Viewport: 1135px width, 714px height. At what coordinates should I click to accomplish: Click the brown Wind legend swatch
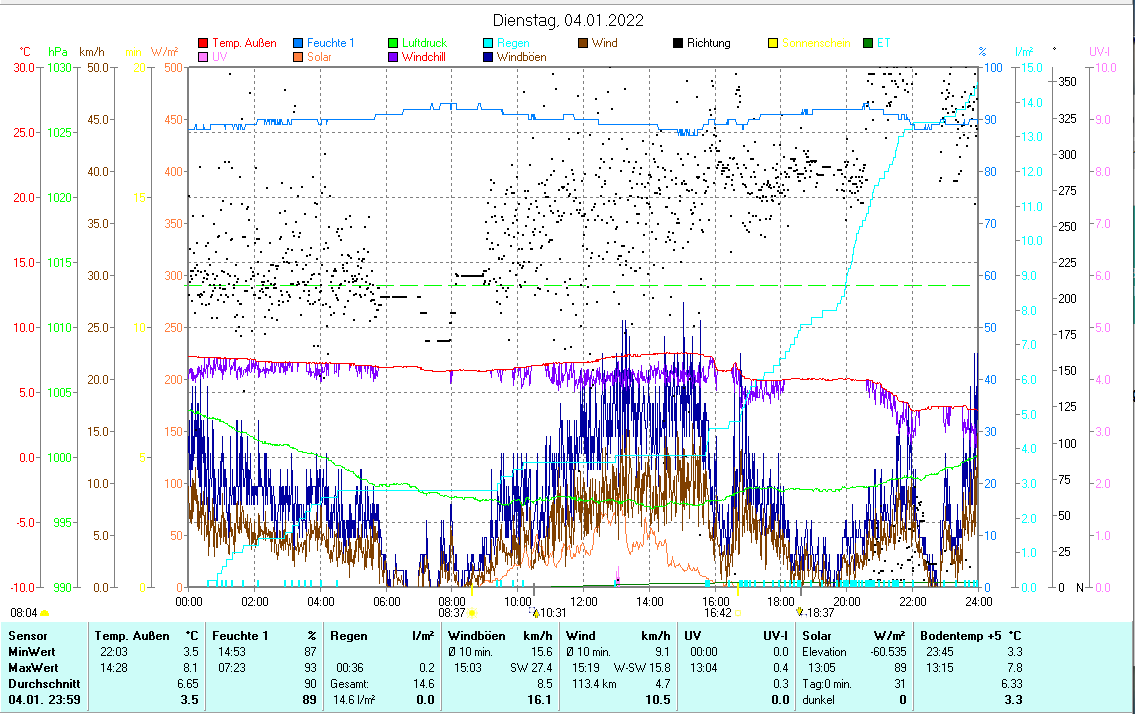[582, 44]
